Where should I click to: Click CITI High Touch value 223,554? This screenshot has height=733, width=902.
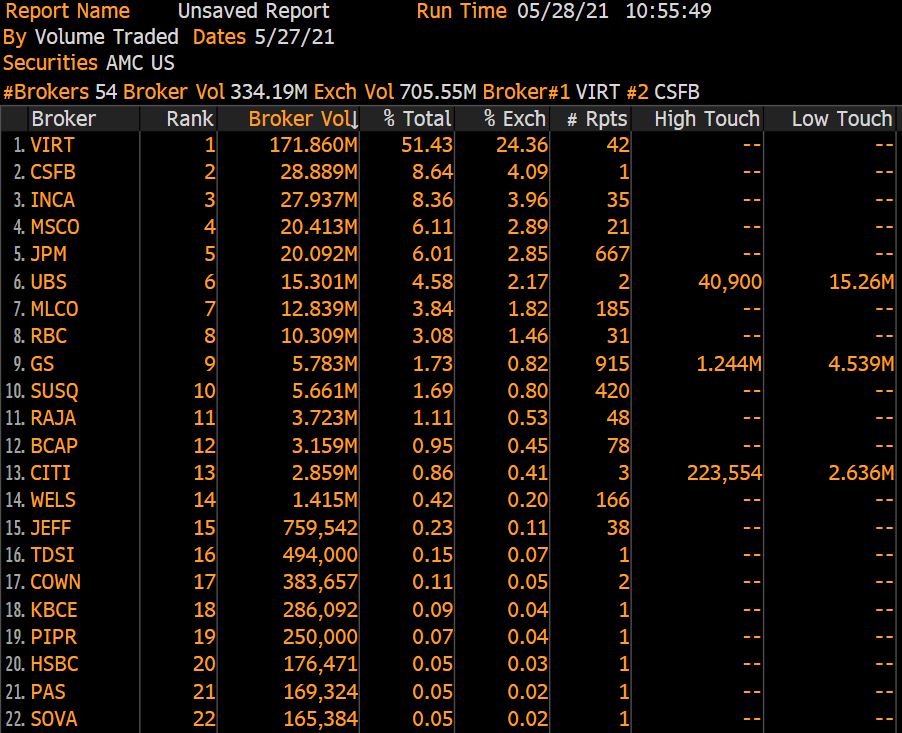point(725,472)
